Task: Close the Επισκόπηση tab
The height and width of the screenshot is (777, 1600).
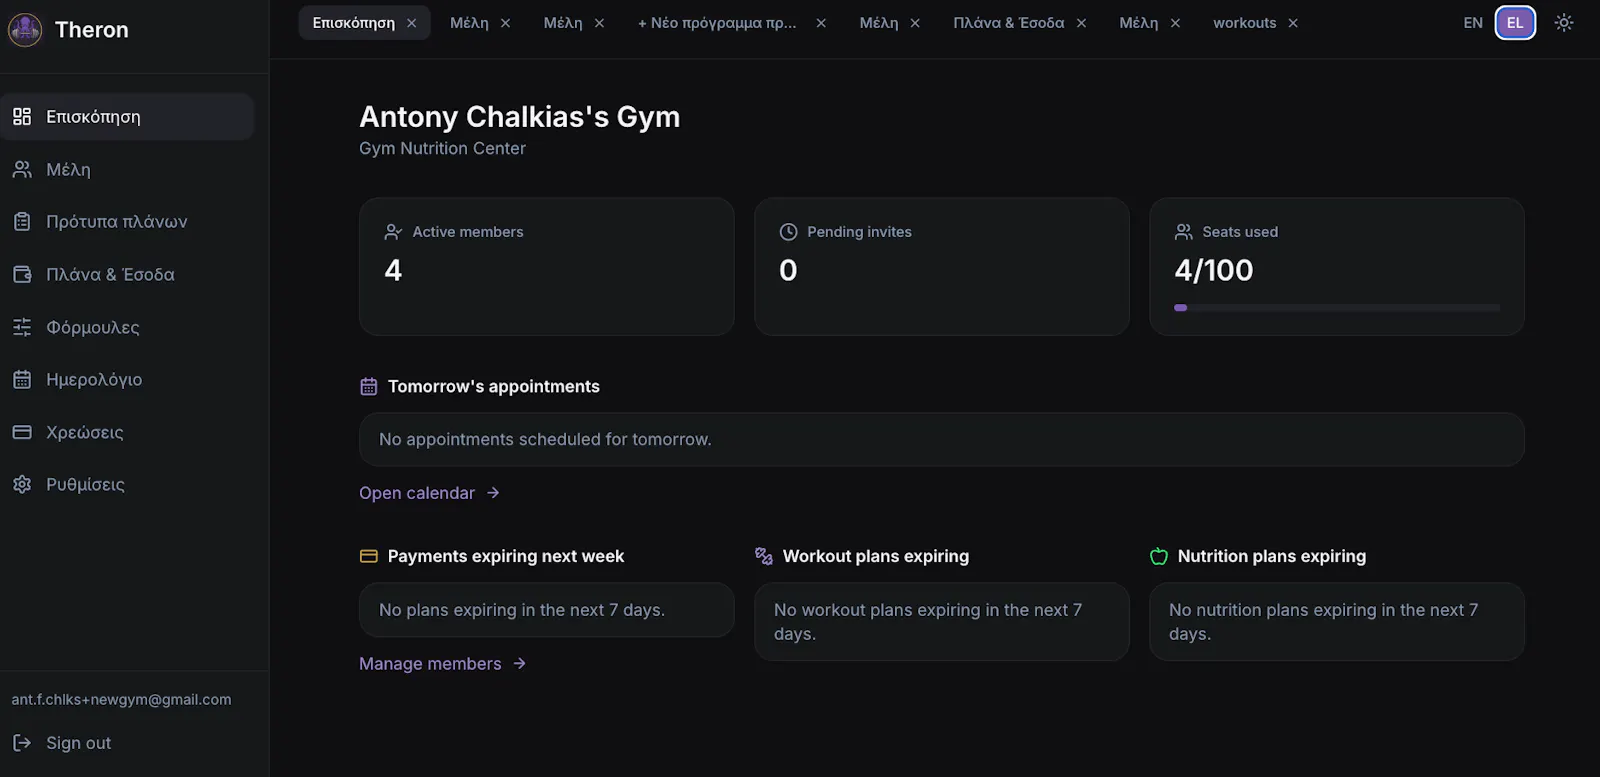Action: click(x=411, y=23)
